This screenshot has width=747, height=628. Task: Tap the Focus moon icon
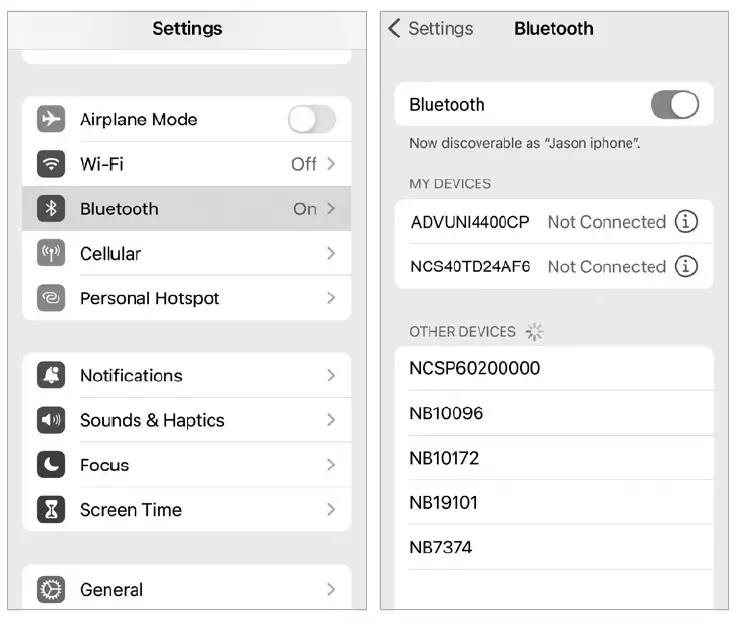pos(51,465)
